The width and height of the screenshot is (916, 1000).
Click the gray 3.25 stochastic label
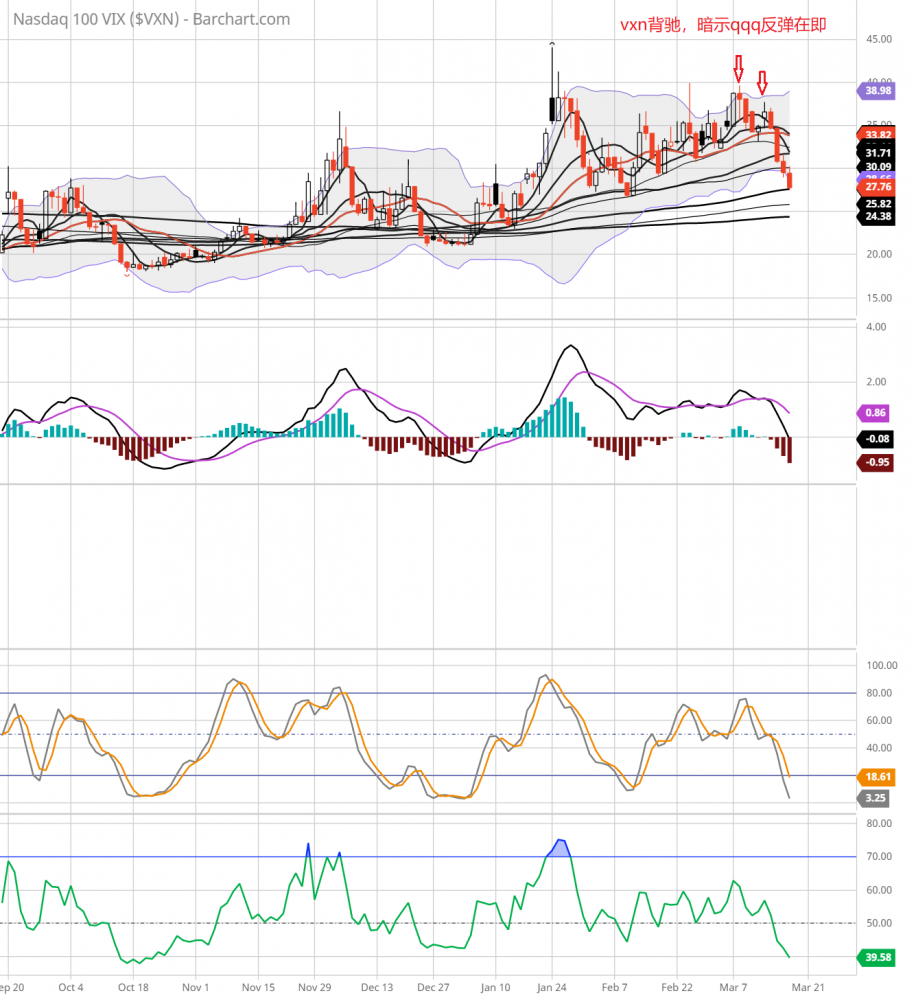[876, 798]
